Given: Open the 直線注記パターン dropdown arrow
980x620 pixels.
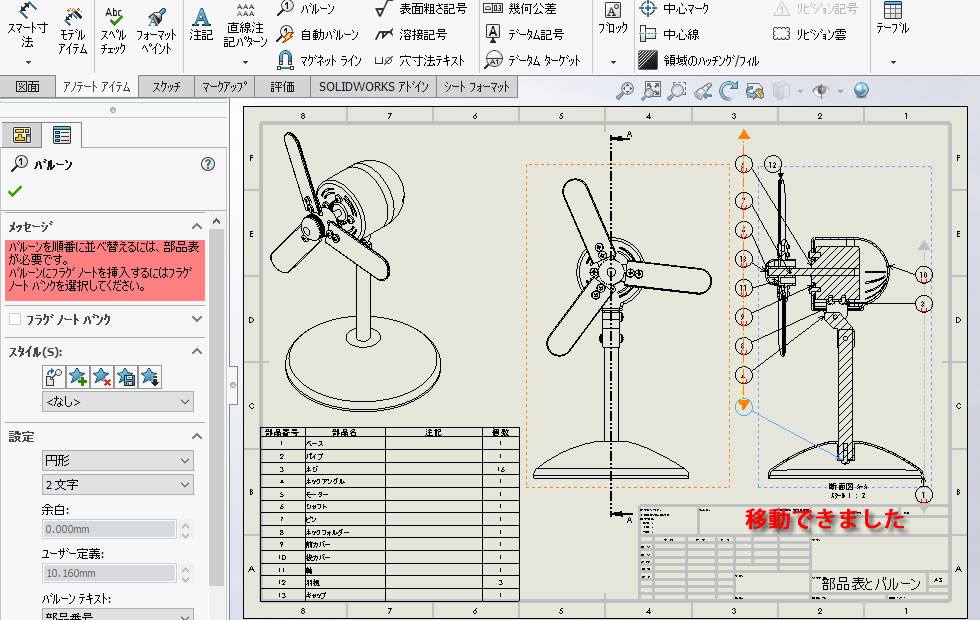Looking at the screenshot, I should pyautogui.click(x=245, y=62).
